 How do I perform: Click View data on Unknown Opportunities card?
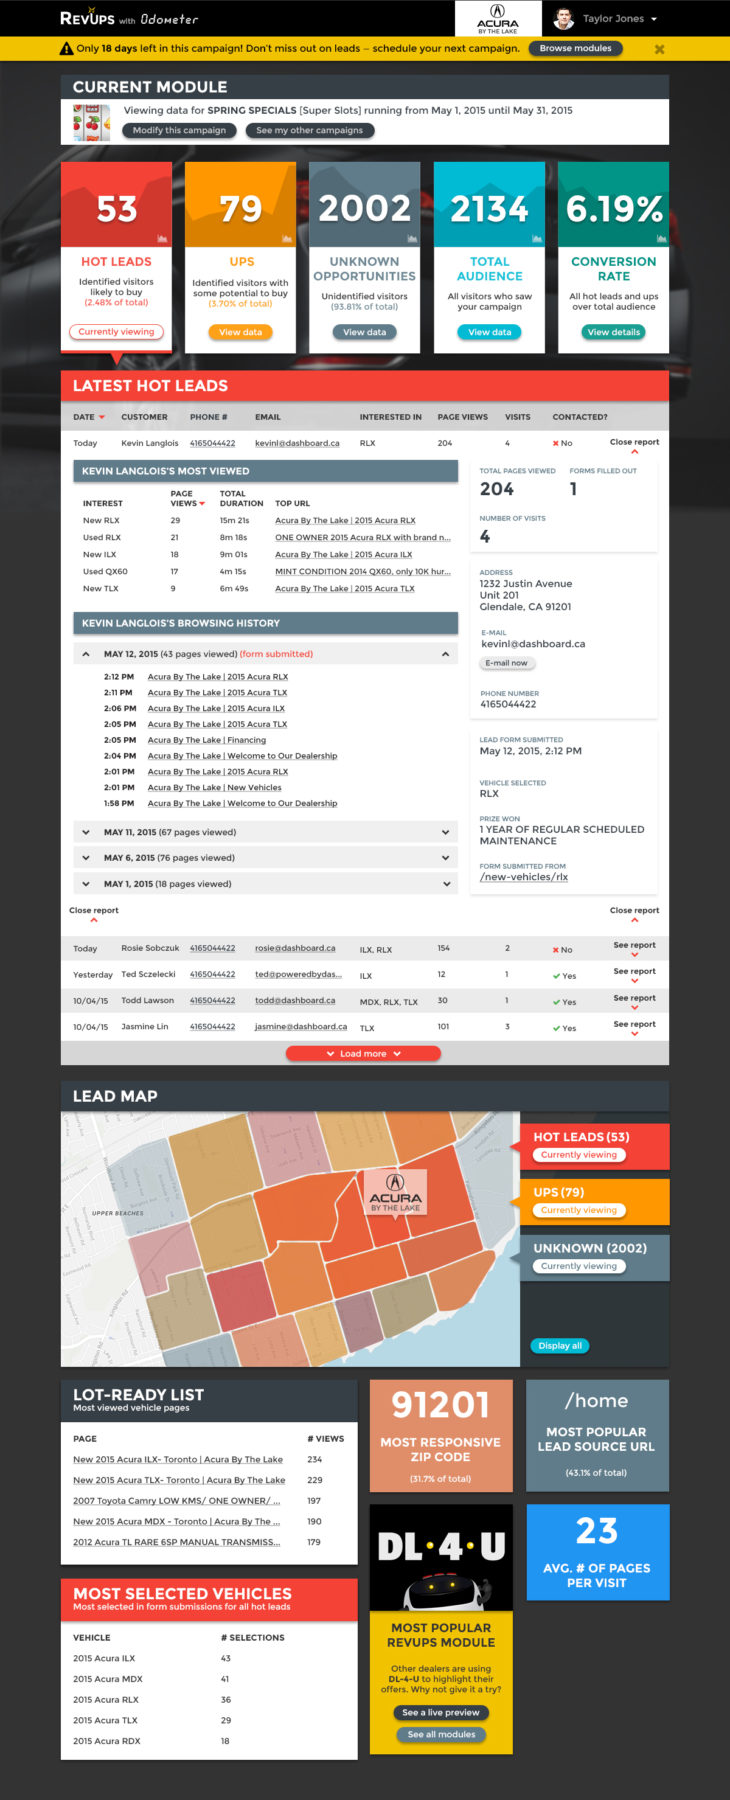click(x=365, y=332)
